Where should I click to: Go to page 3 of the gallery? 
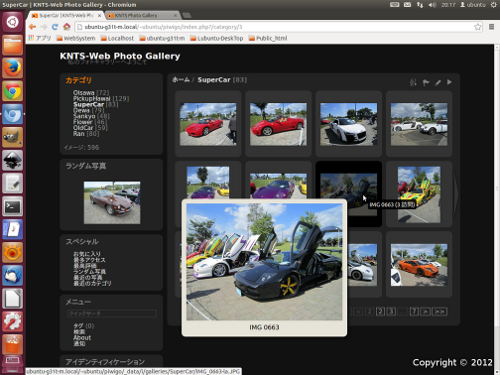point(391,312)
